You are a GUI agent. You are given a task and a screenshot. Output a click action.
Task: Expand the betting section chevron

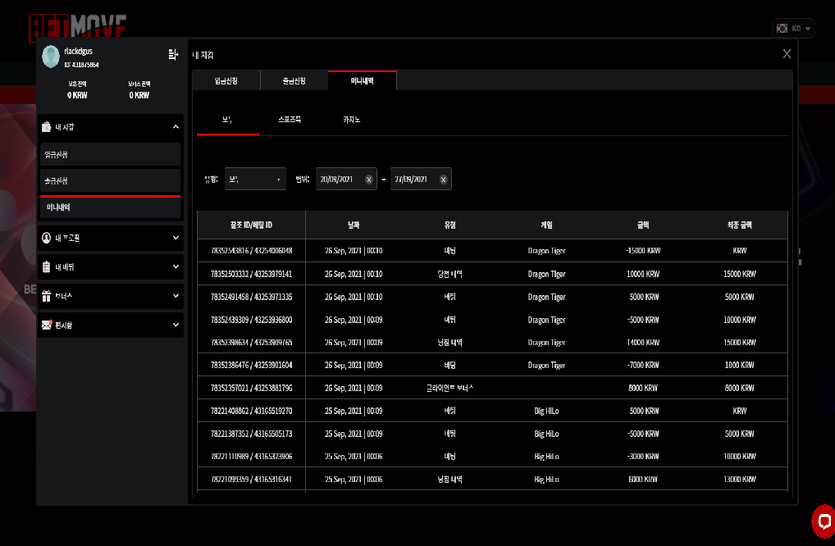(x=176, y=266)
